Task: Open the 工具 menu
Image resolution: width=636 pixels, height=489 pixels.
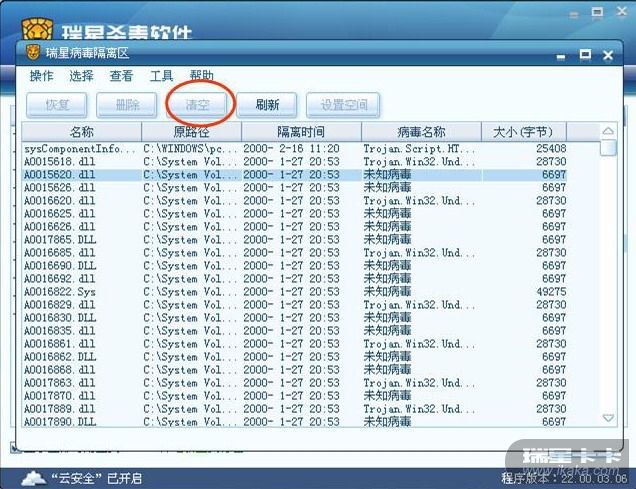Action: [161, 76]
